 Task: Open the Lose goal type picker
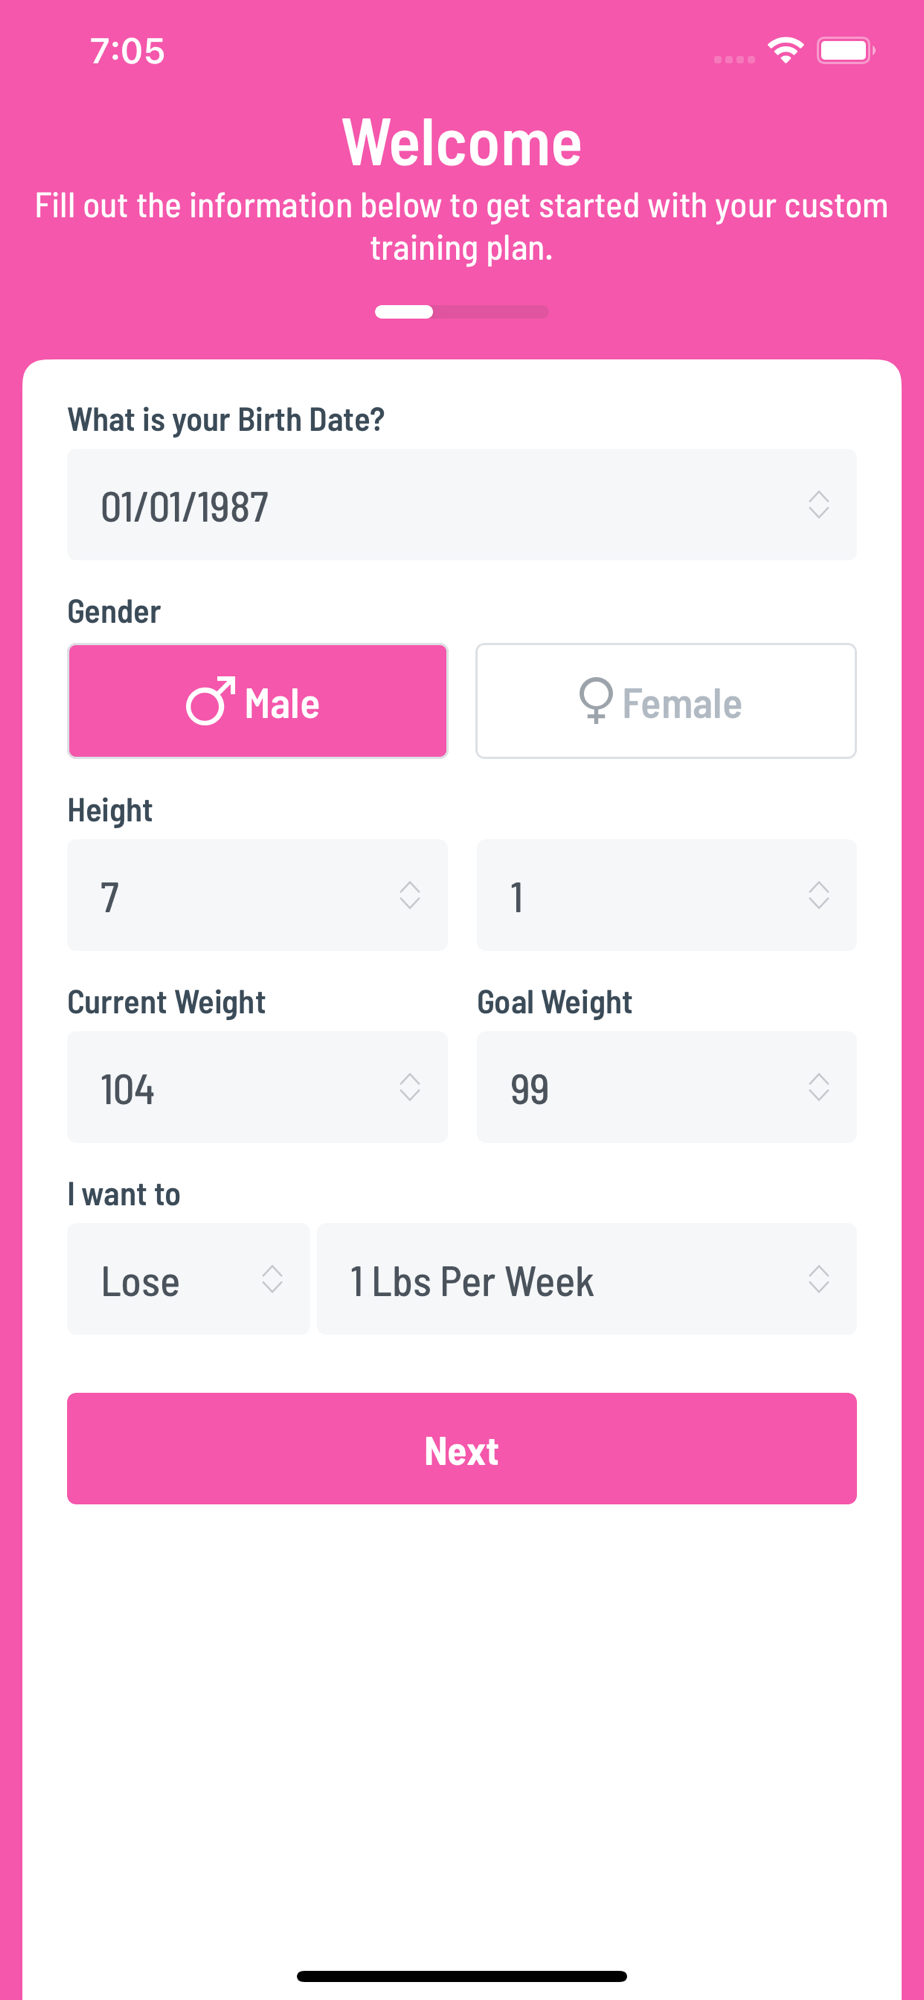(188, 1279)
